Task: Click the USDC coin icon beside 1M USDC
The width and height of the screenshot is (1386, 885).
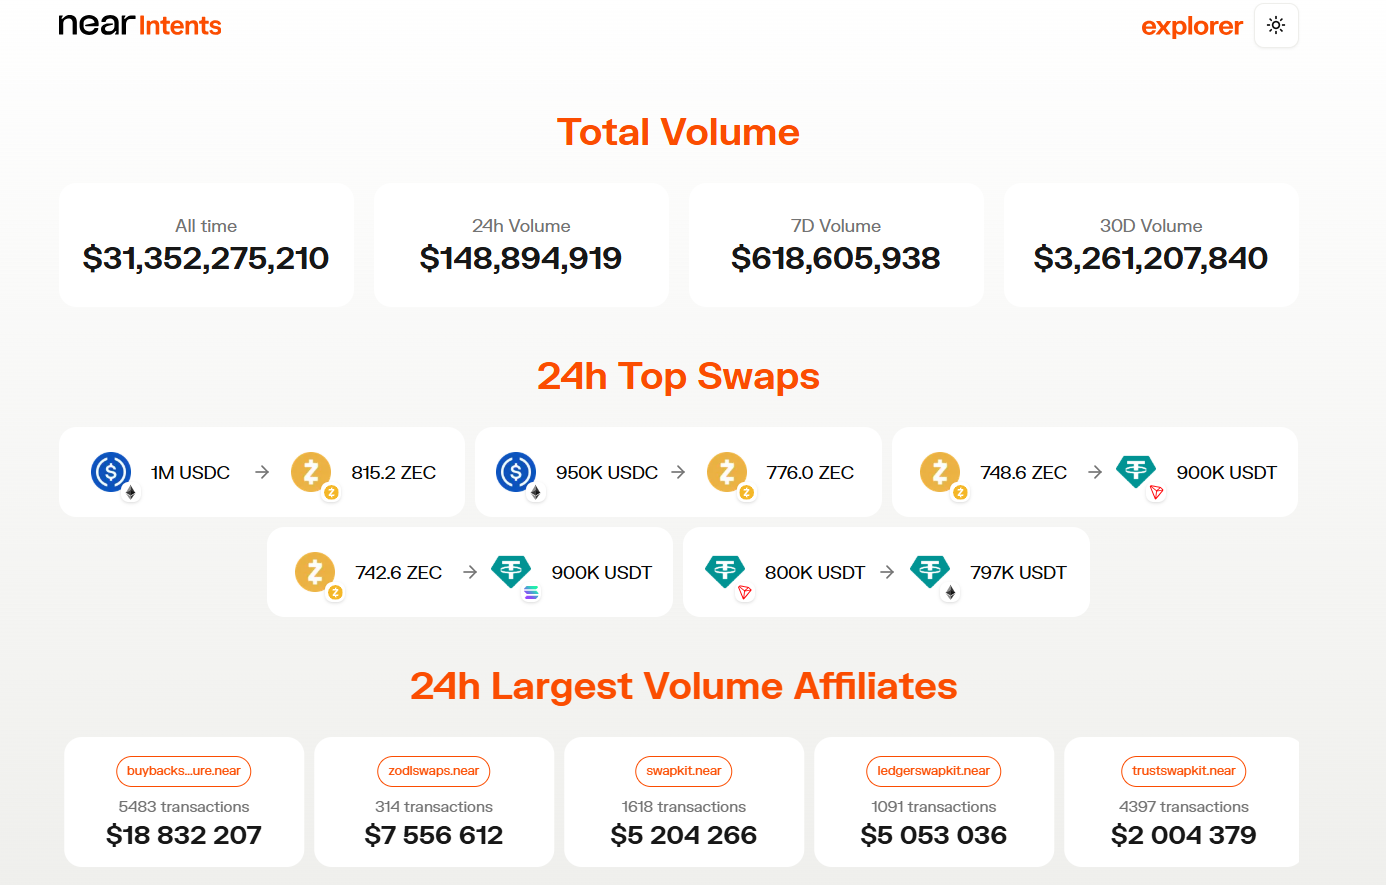Action: click(111, 471)
